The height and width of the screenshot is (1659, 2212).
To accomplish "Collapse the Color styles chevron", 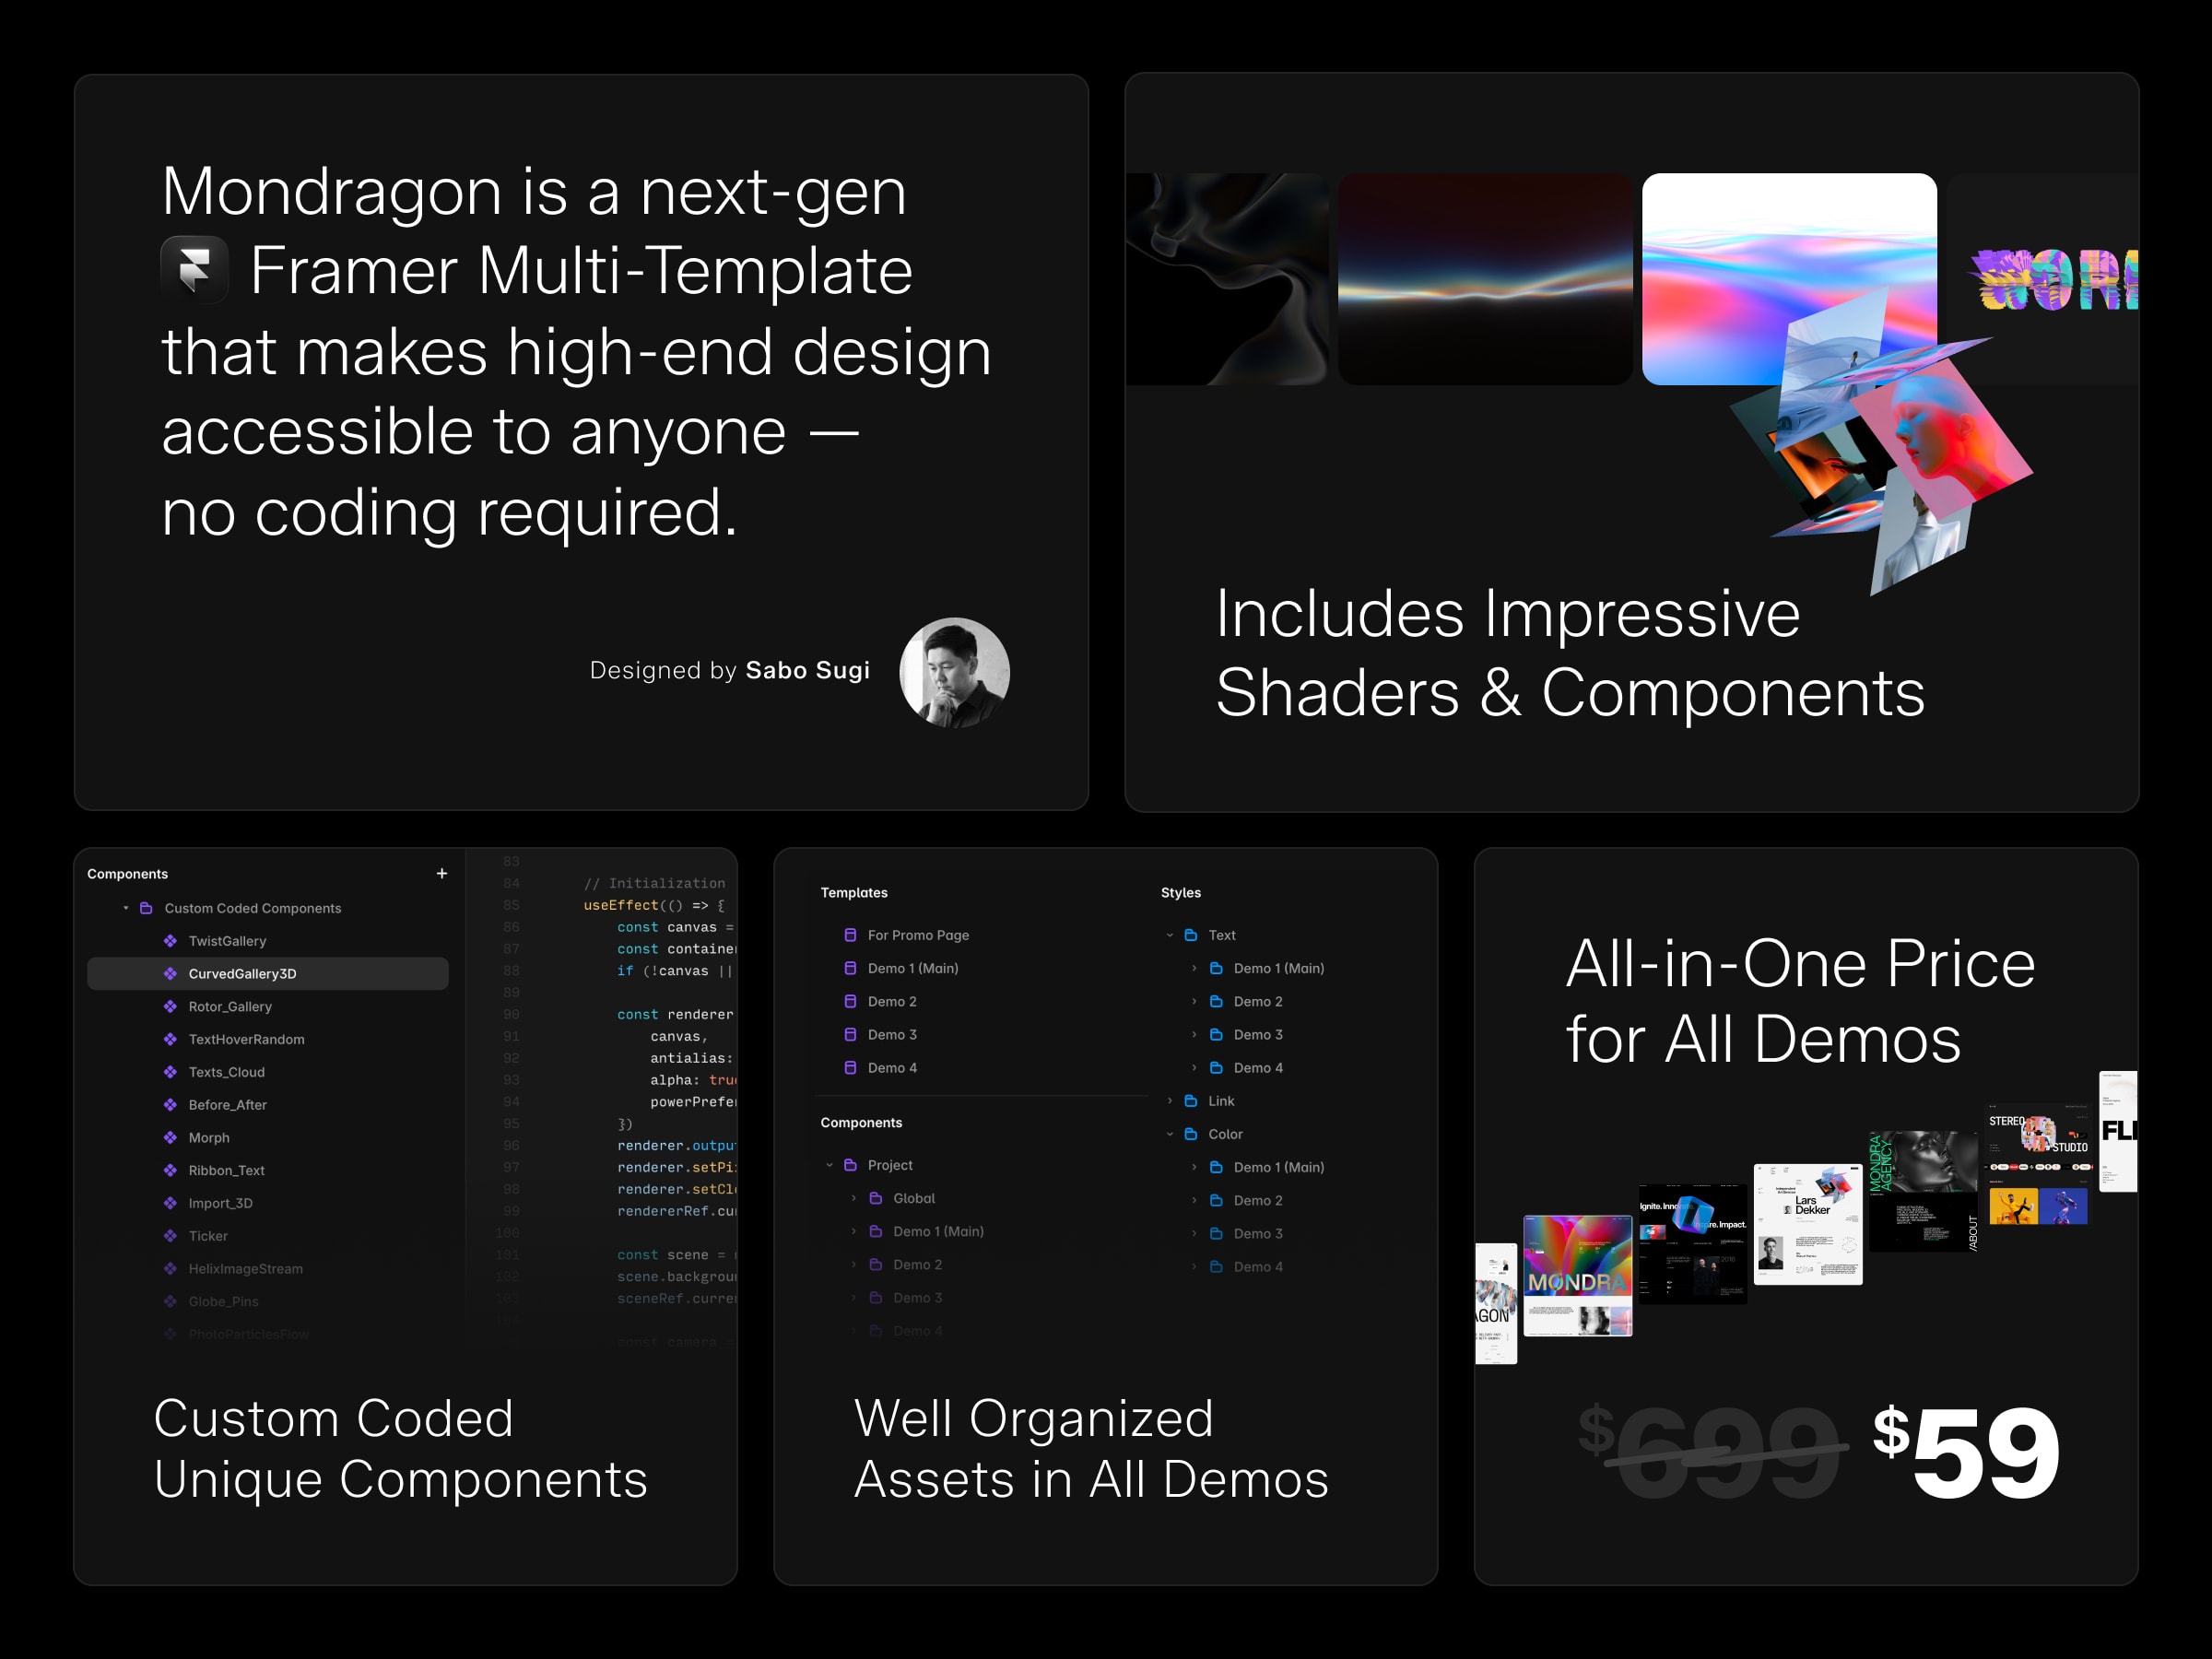I will pos(1170,1134).
